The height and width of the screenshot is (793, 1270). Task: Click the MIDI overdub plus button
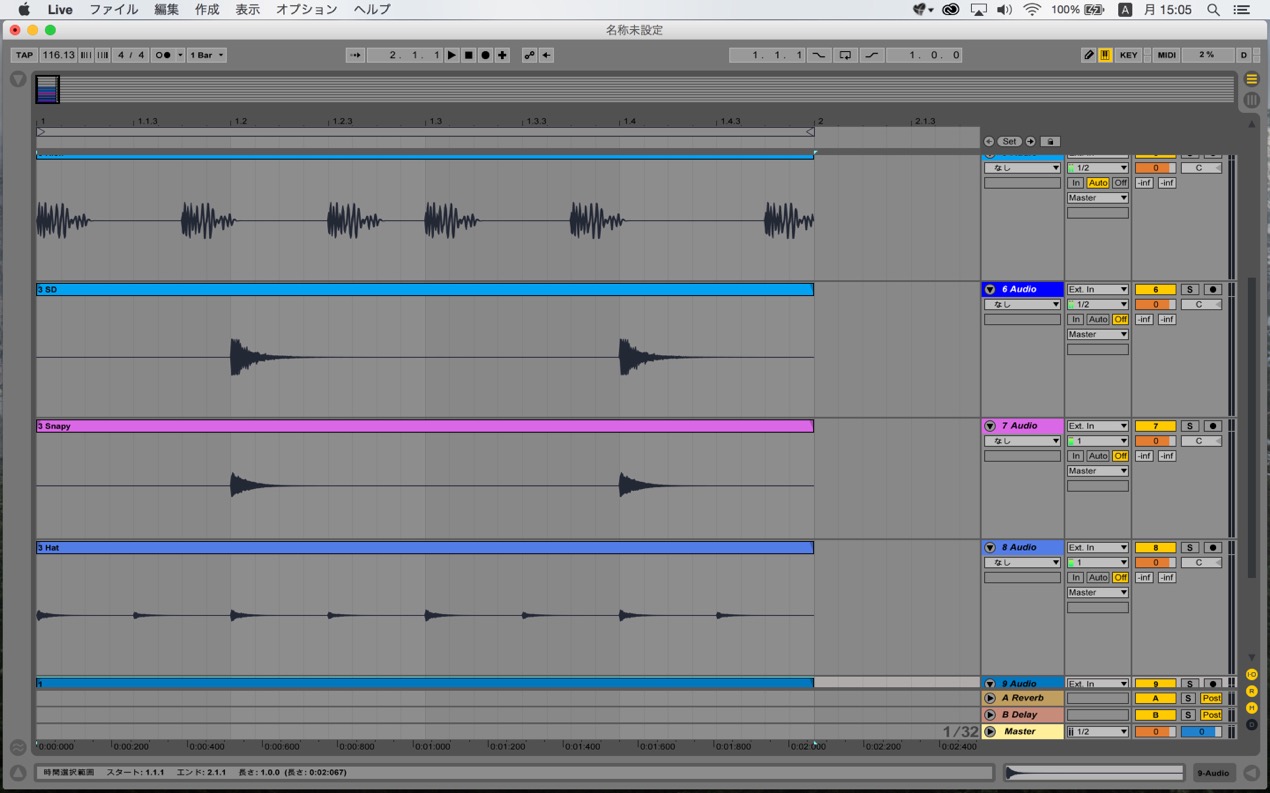click(x=502, y=55)
